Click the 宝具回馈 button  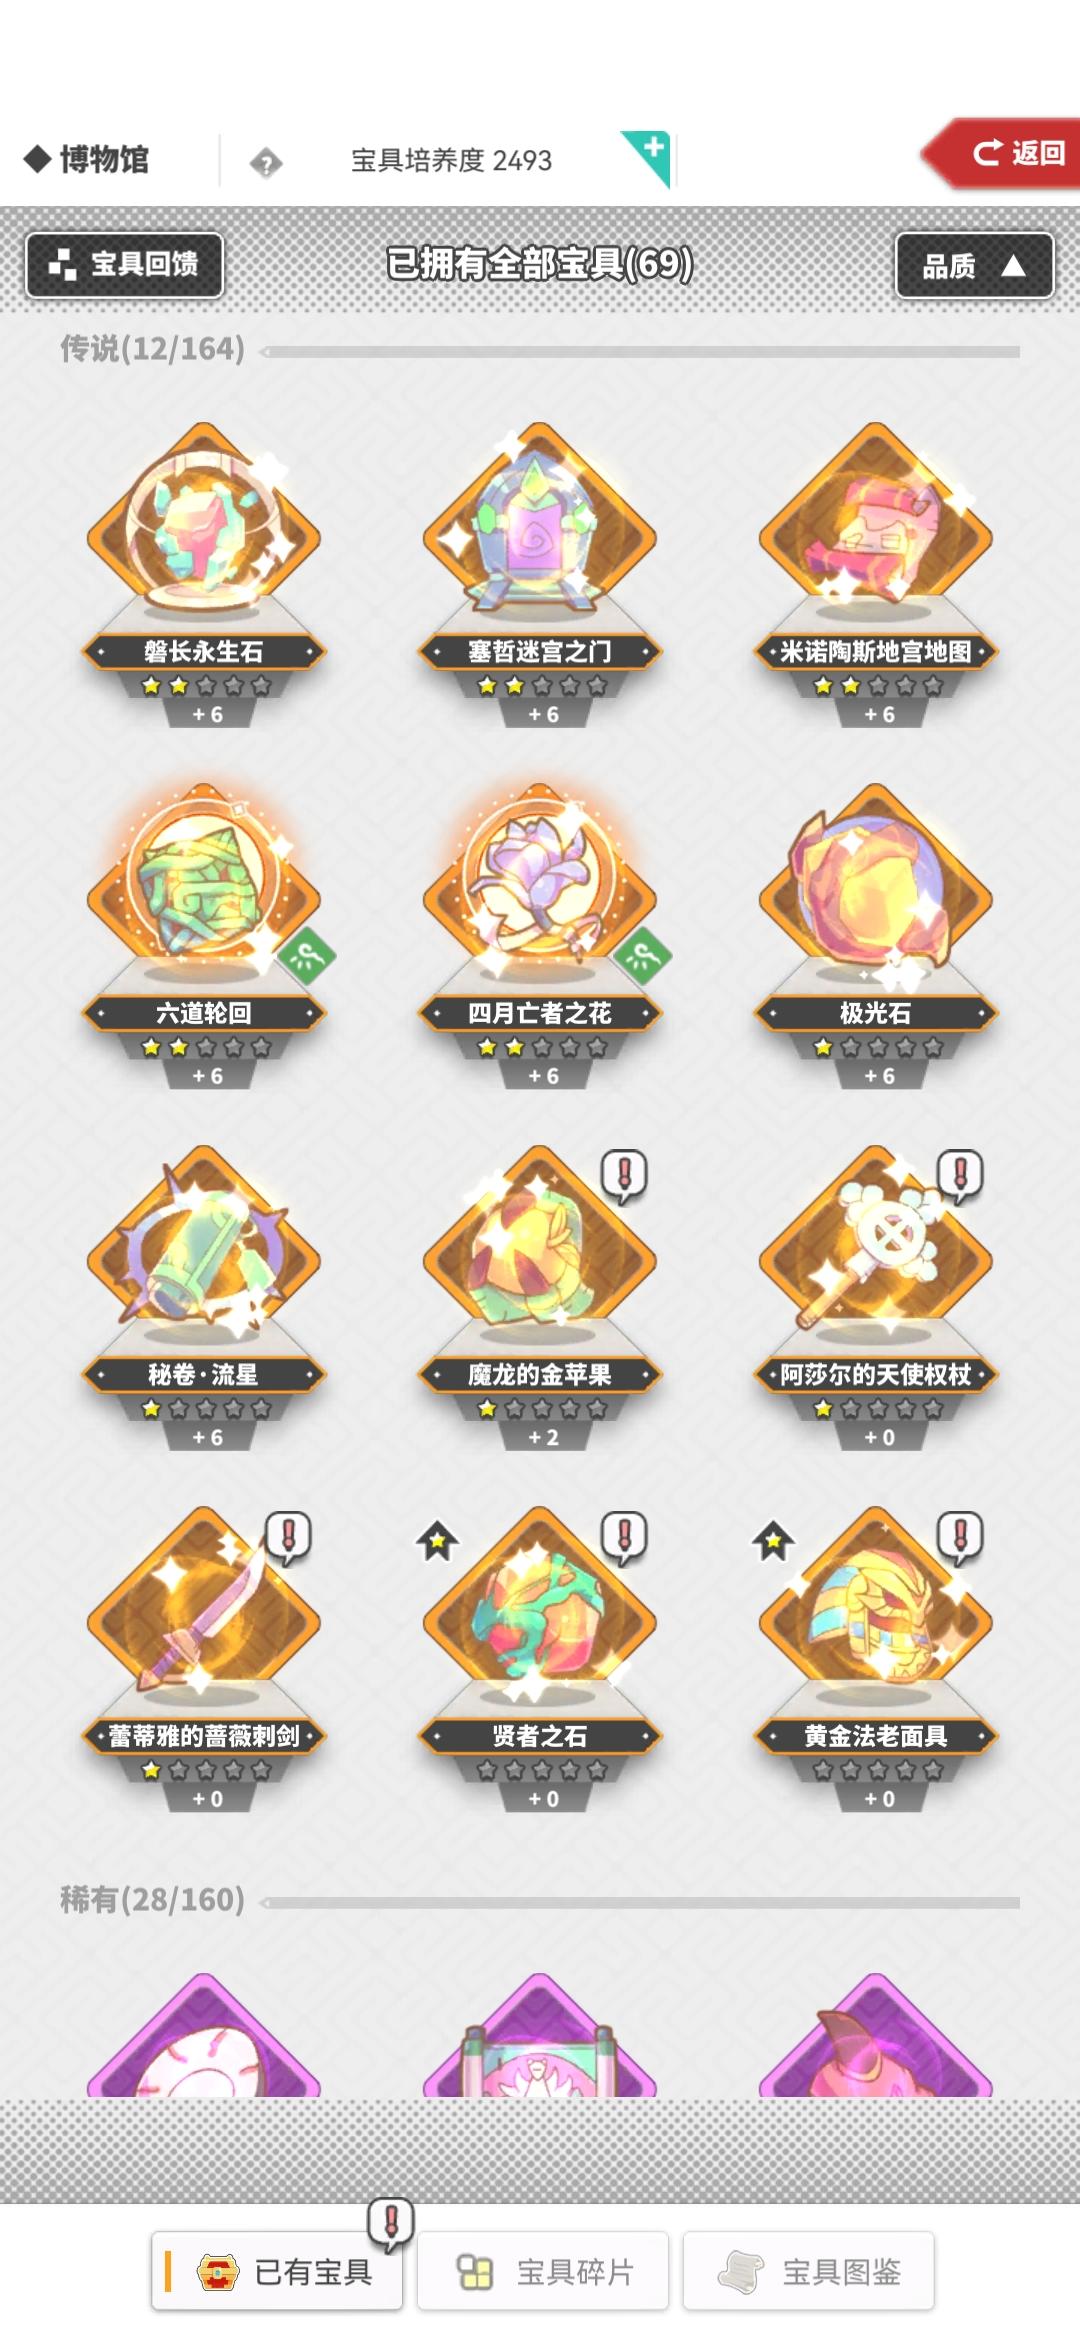[124, 265]
